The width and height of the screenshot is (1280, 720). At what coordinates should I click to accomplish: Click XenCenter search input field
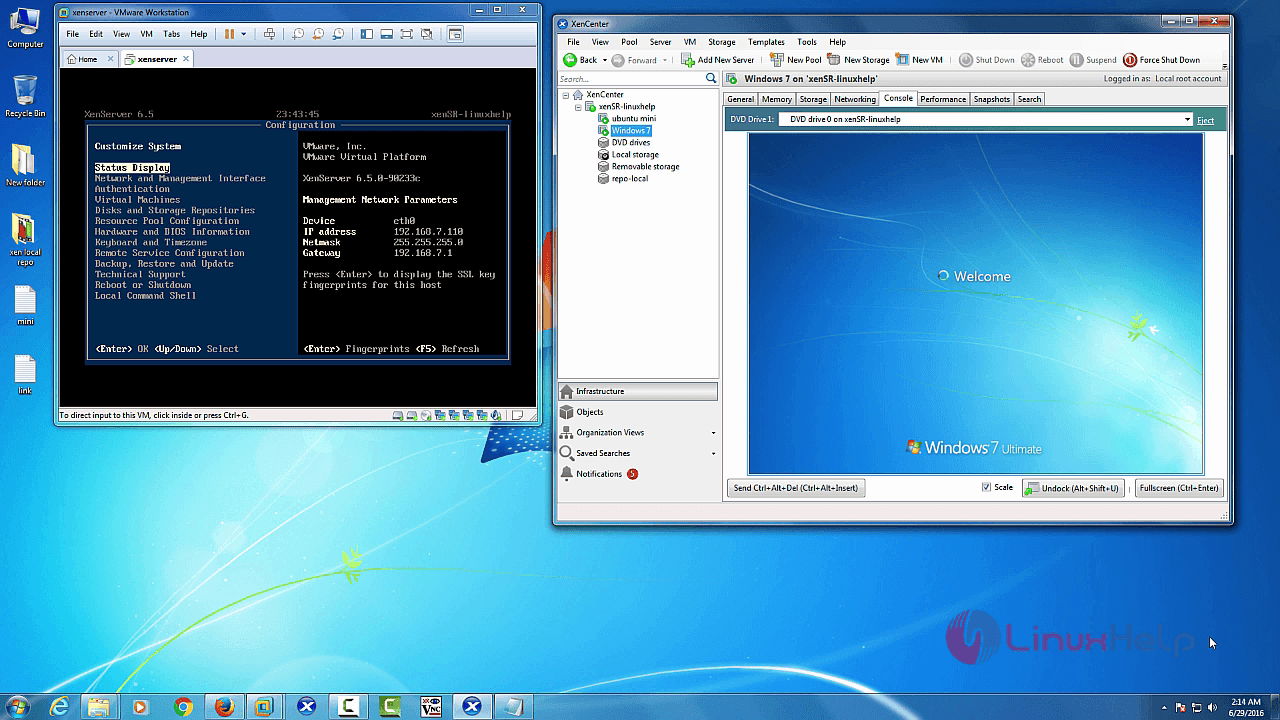[630, 79]
